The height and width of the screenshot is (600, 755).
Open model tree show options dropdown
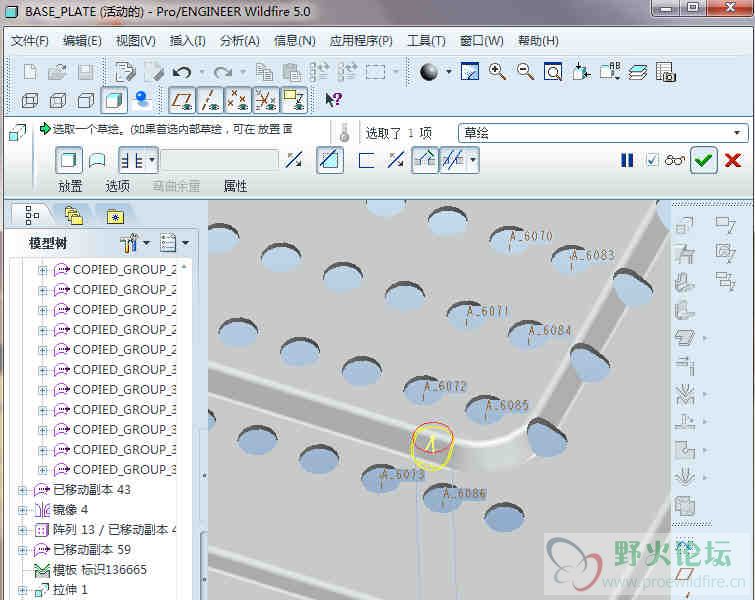click(x=185, y=243)
